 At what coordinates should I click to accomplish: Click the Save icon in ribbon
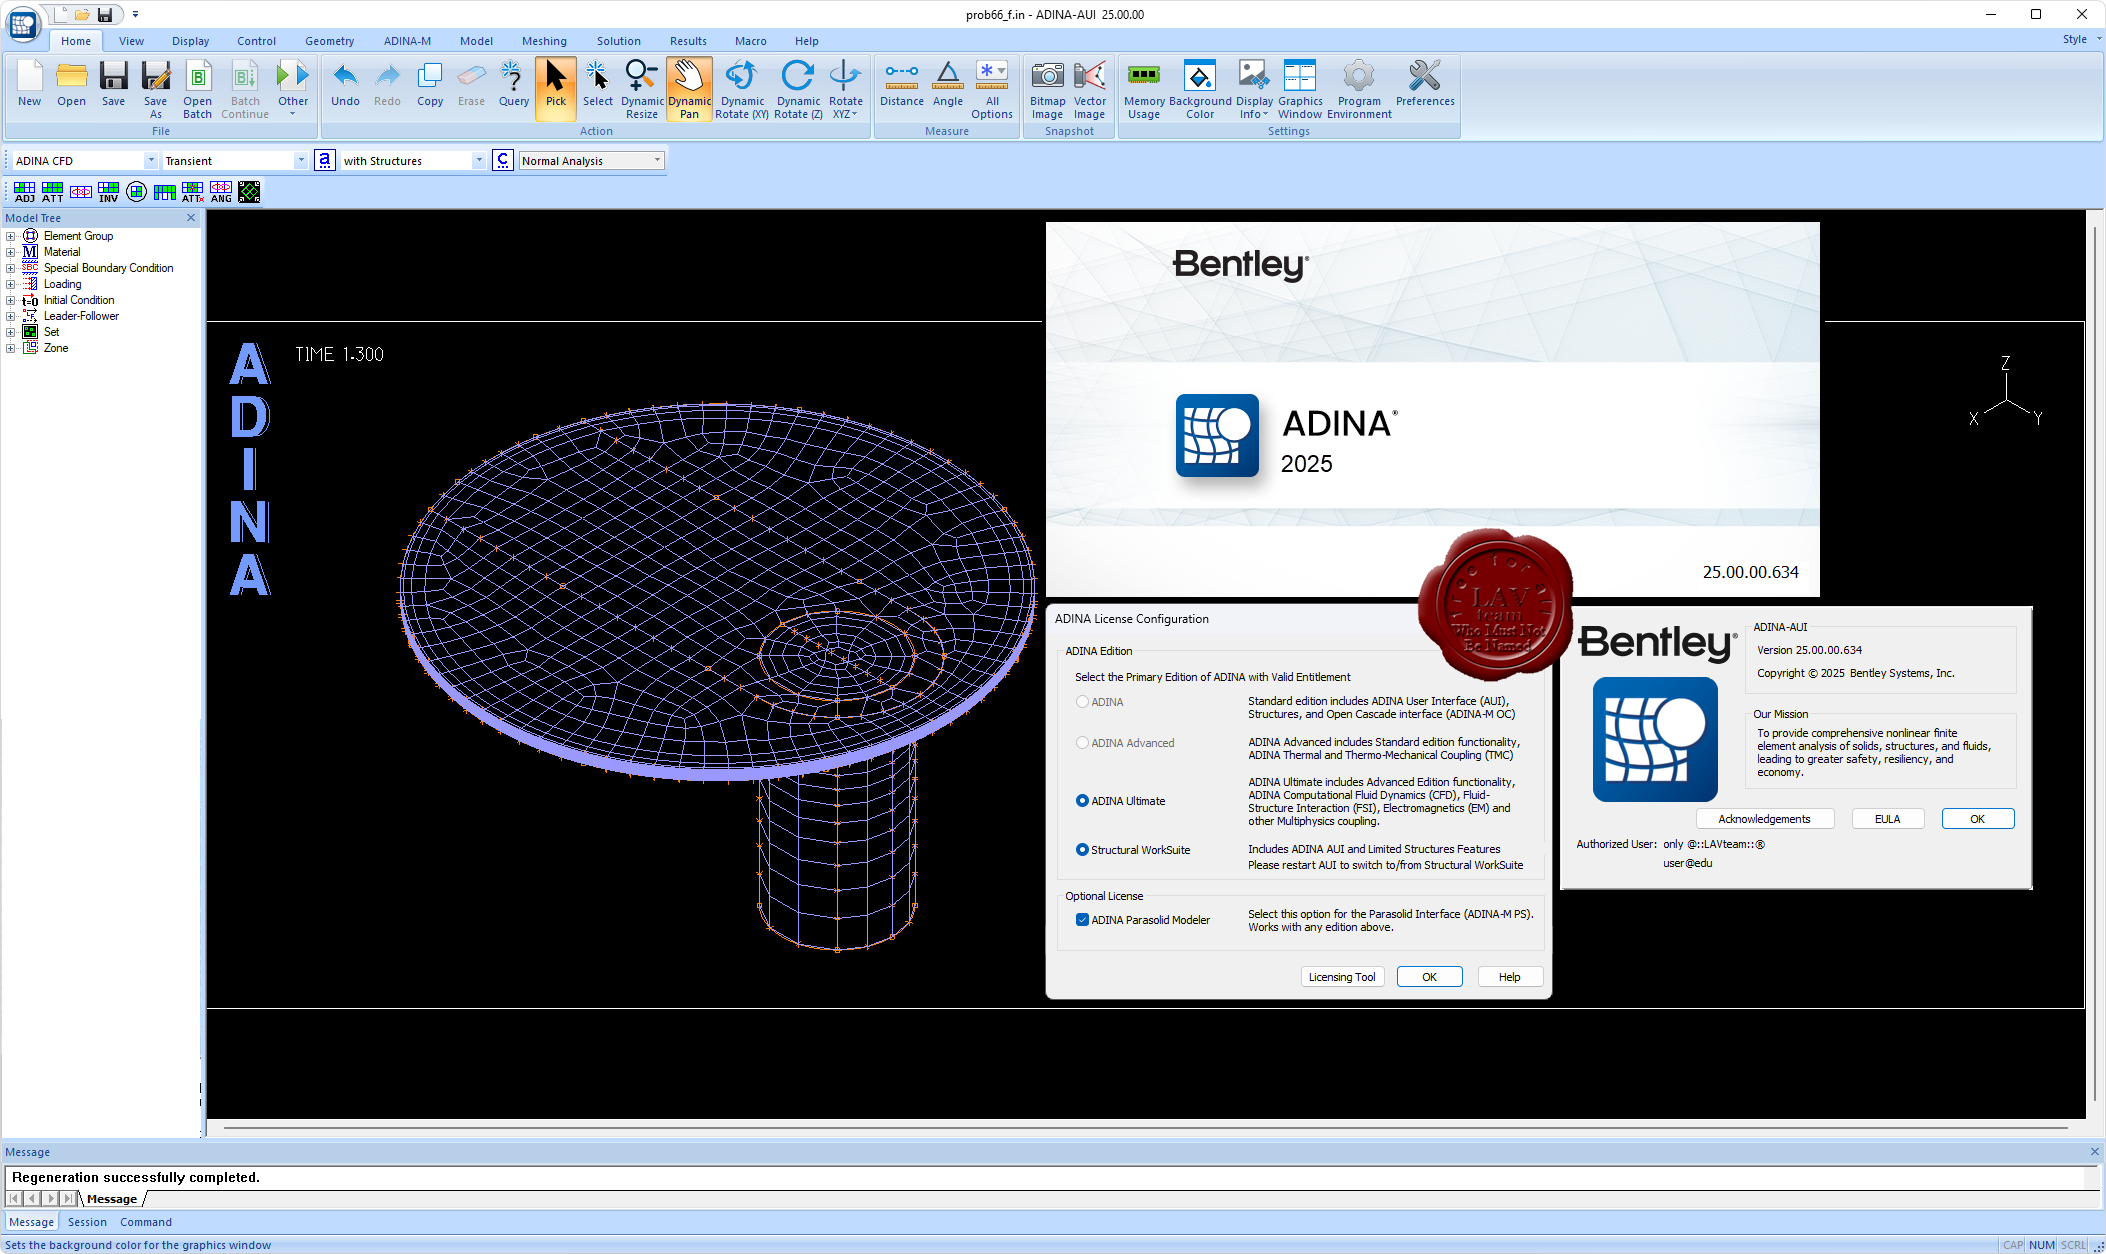point(113,84)
